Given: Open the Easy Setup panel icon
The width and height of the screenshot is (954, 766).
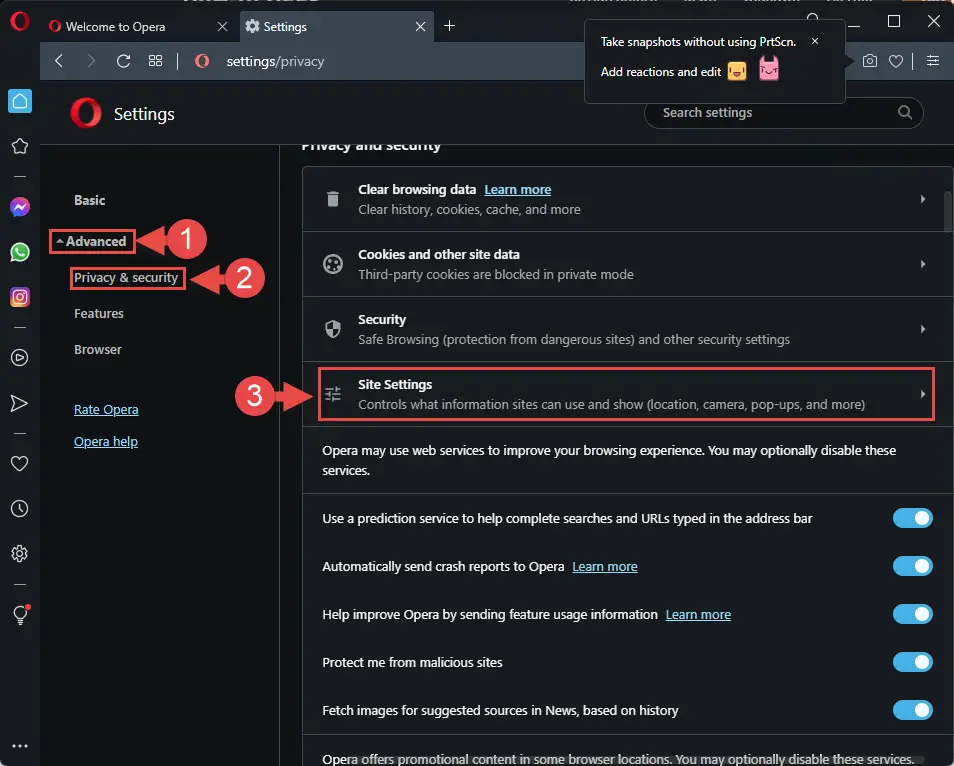Looking at the screenshot, I should pyautogui.click(x=933, y=61).
